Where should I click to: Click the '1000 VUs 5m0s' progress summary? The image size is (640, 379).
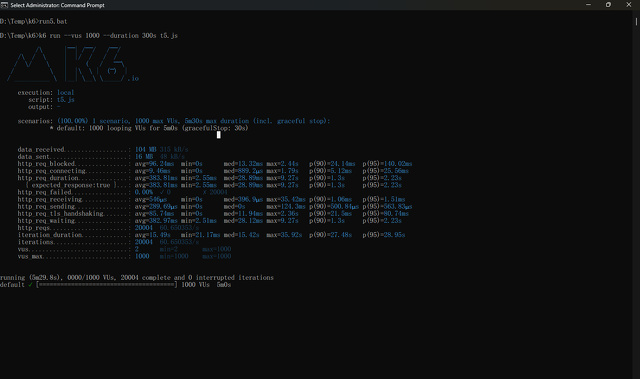206,285
